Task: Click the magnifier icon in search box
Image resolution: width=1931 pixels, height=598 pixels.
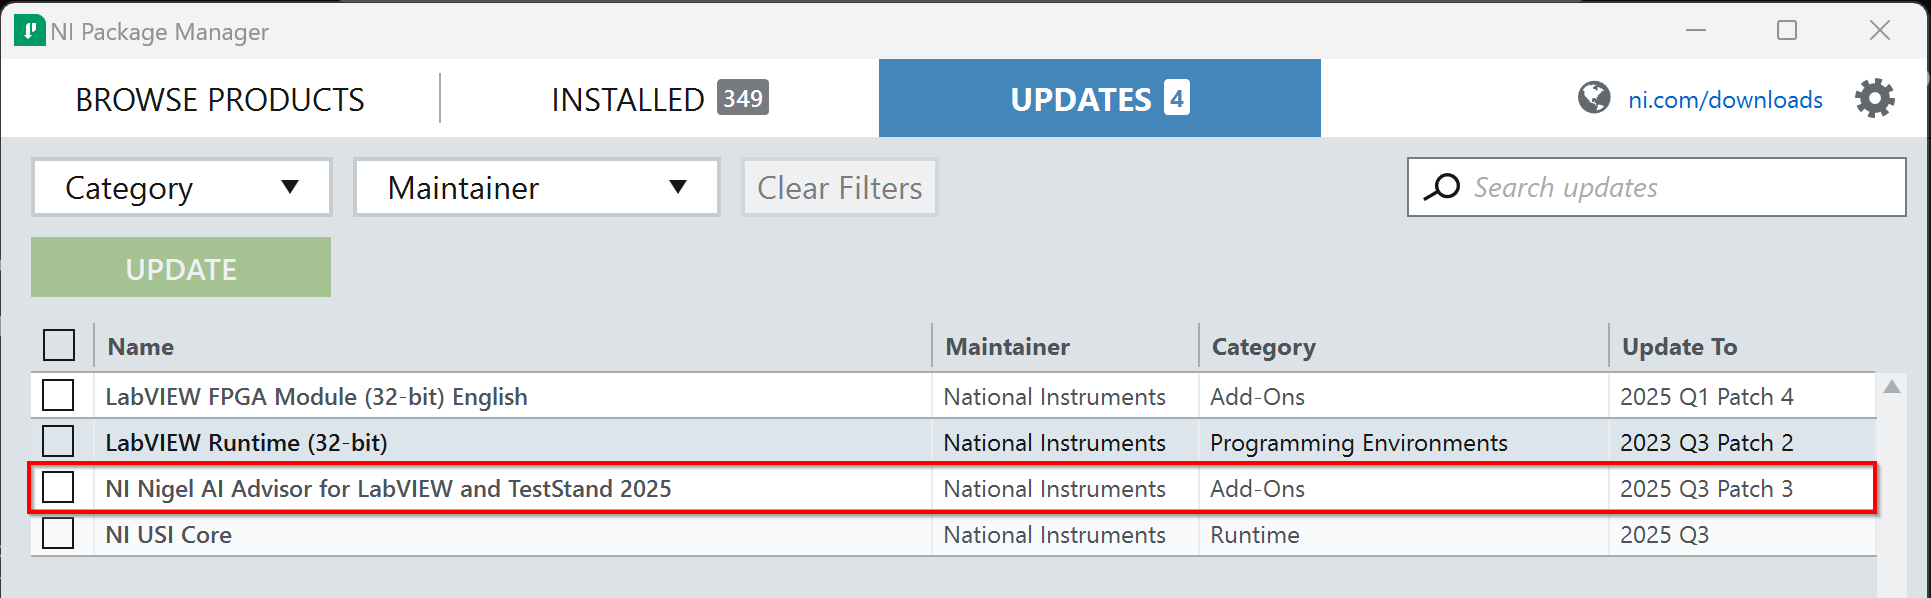Action: [x=1442, y=187]
